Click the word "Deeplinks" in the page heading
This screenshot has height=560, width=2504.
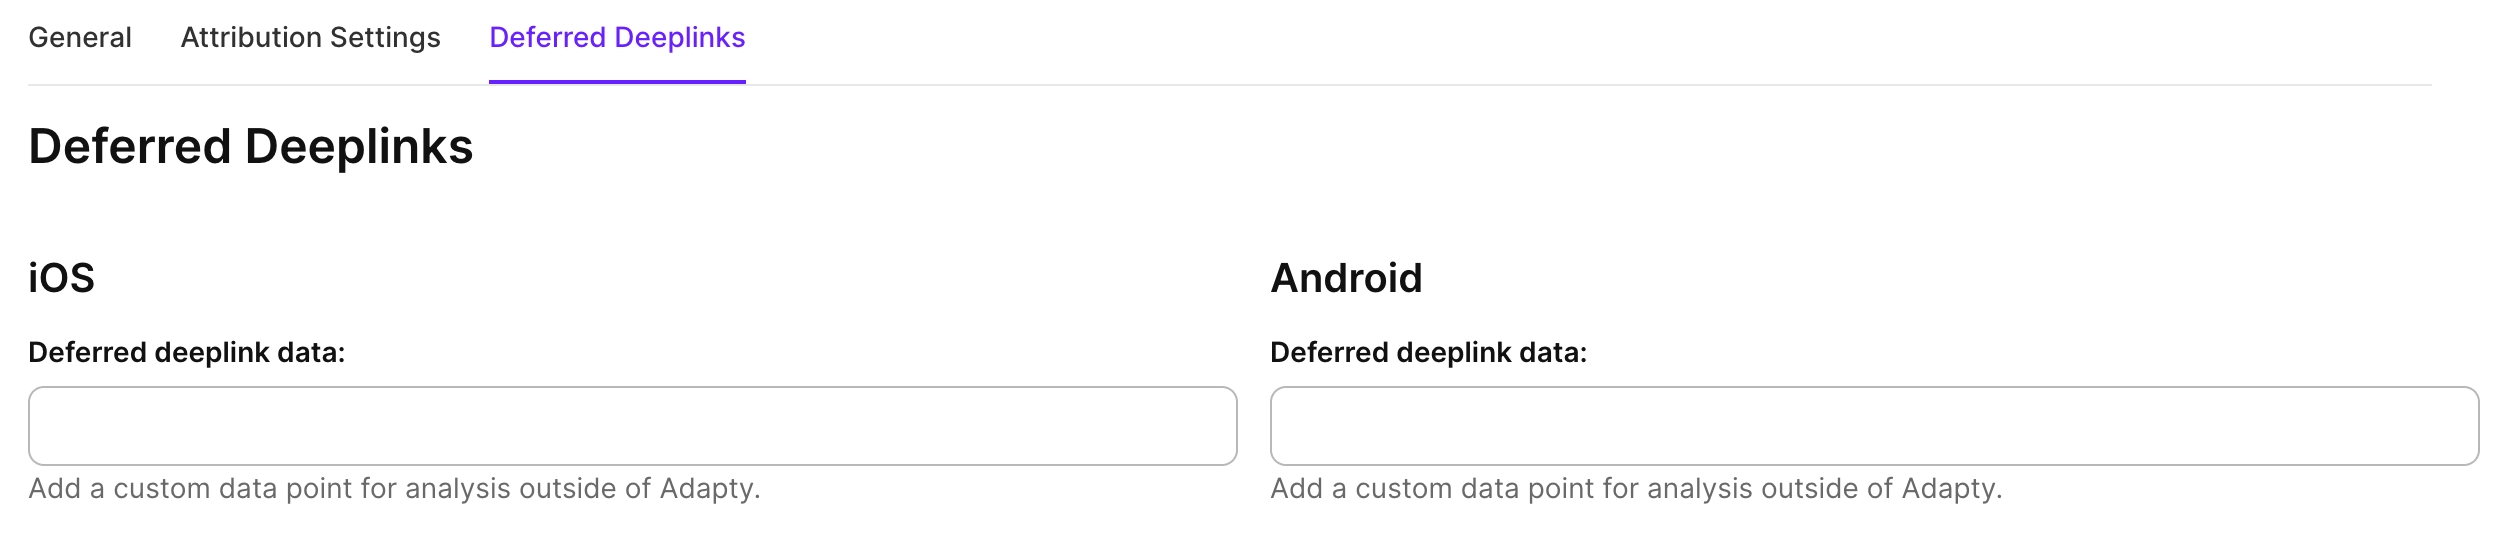tap(359, 147)
